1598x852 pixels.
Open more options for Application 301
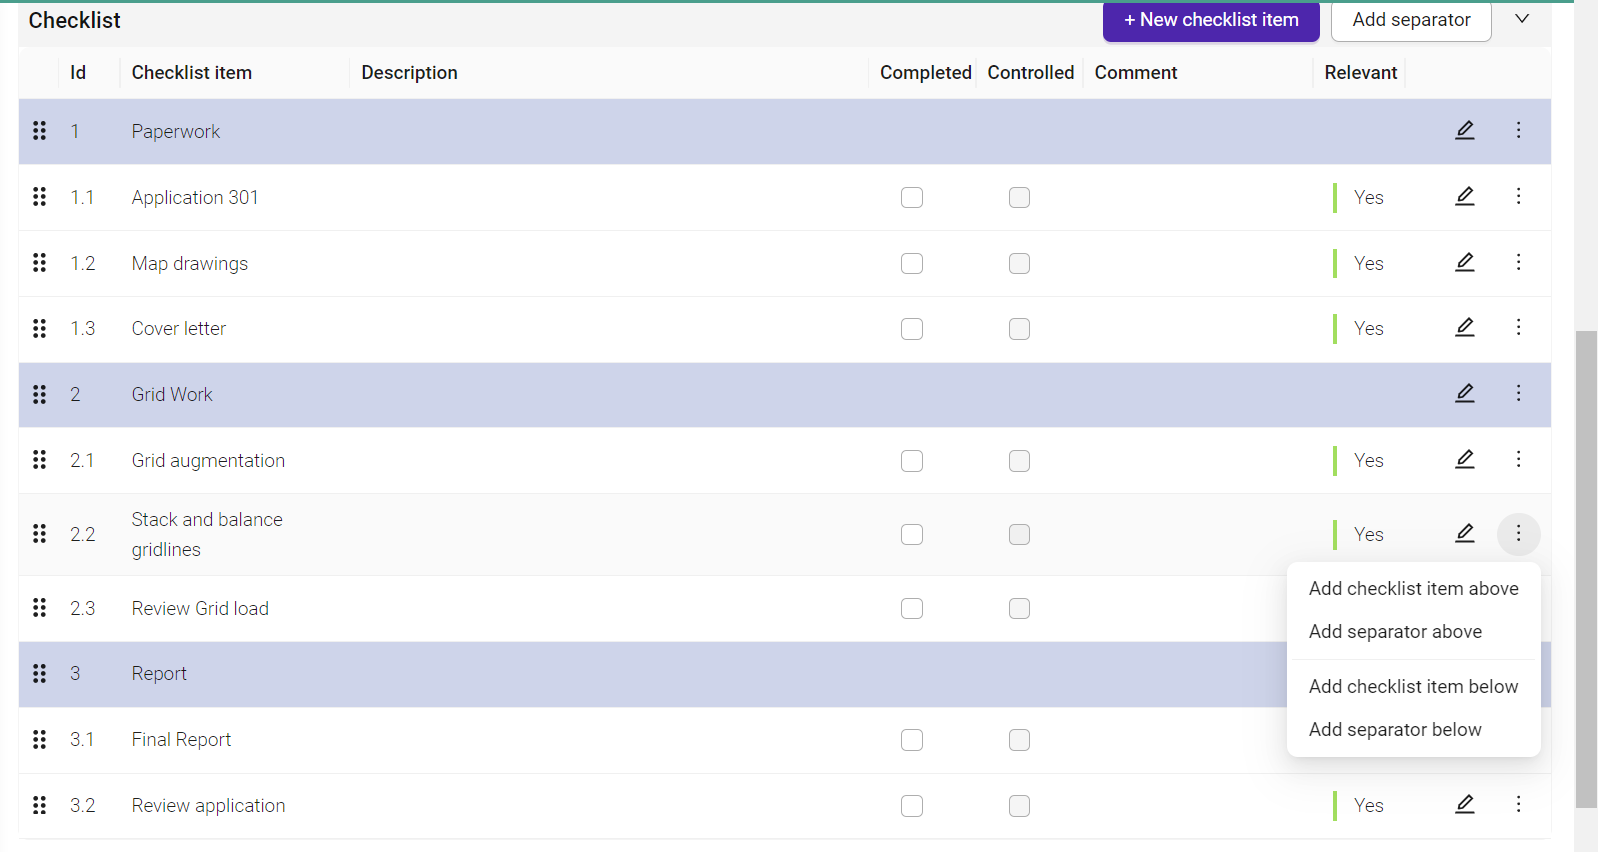point(1518,196)
